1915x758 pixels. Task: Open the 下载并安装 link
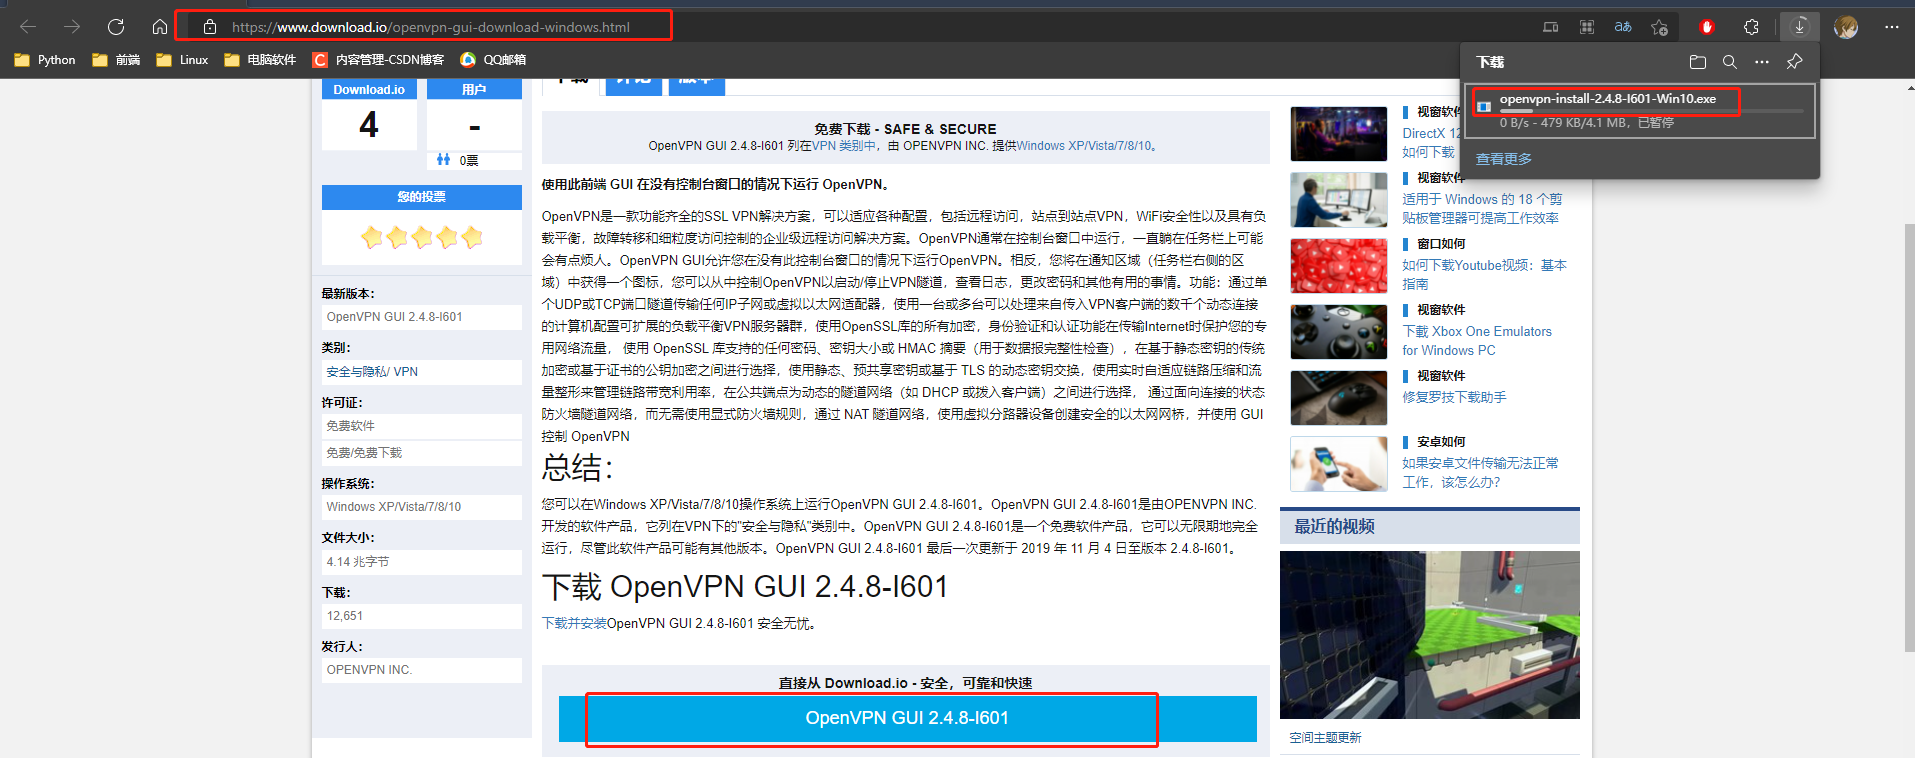click(574, 623)
